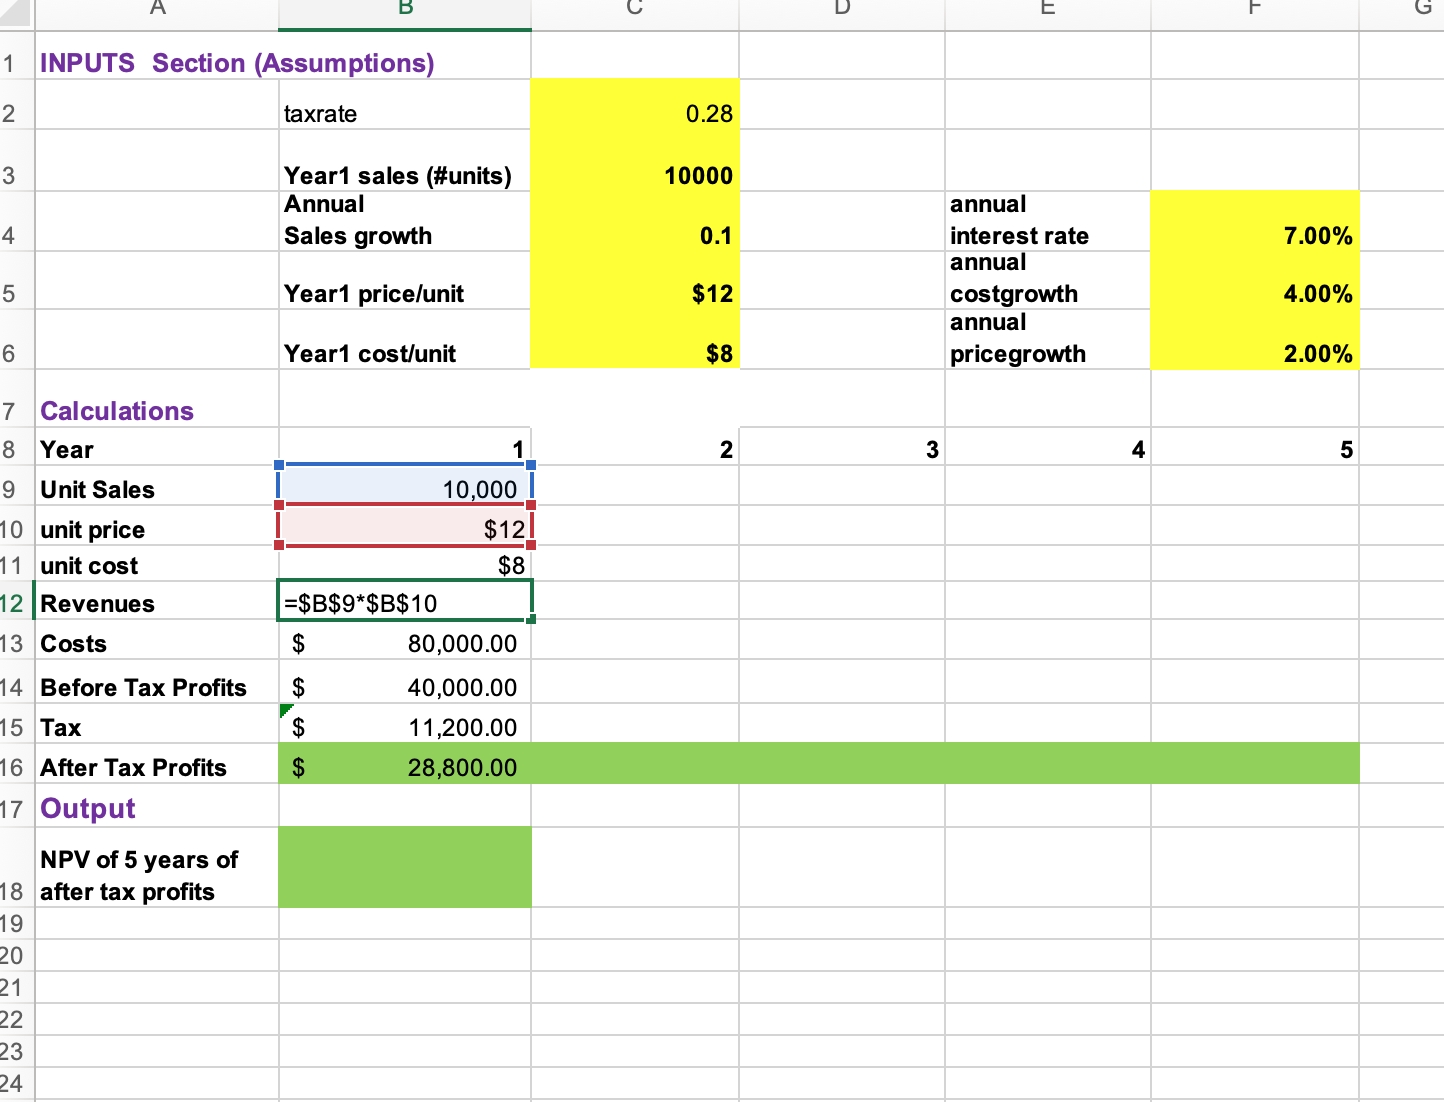Viewport: 1444px width, 1102px height.
Task: Select Year1 sales value 10000
Action: point(635,162)
